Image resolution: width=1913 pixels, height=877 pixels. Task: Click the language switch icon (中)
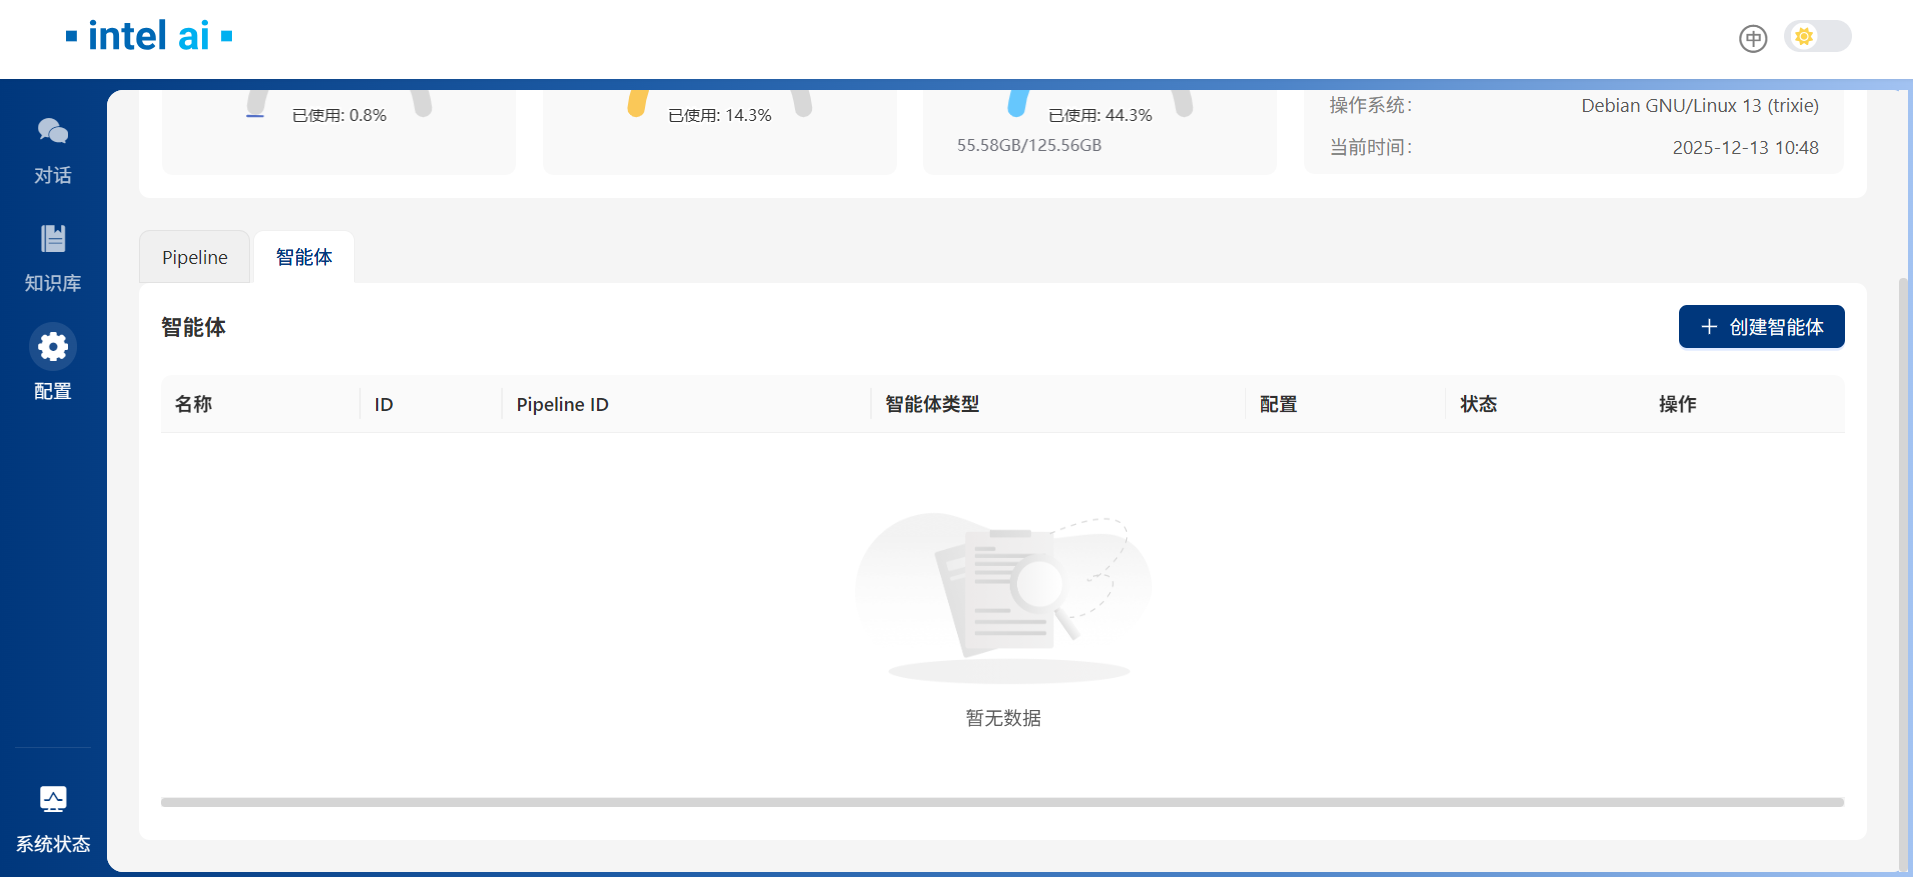[1753, 39]
